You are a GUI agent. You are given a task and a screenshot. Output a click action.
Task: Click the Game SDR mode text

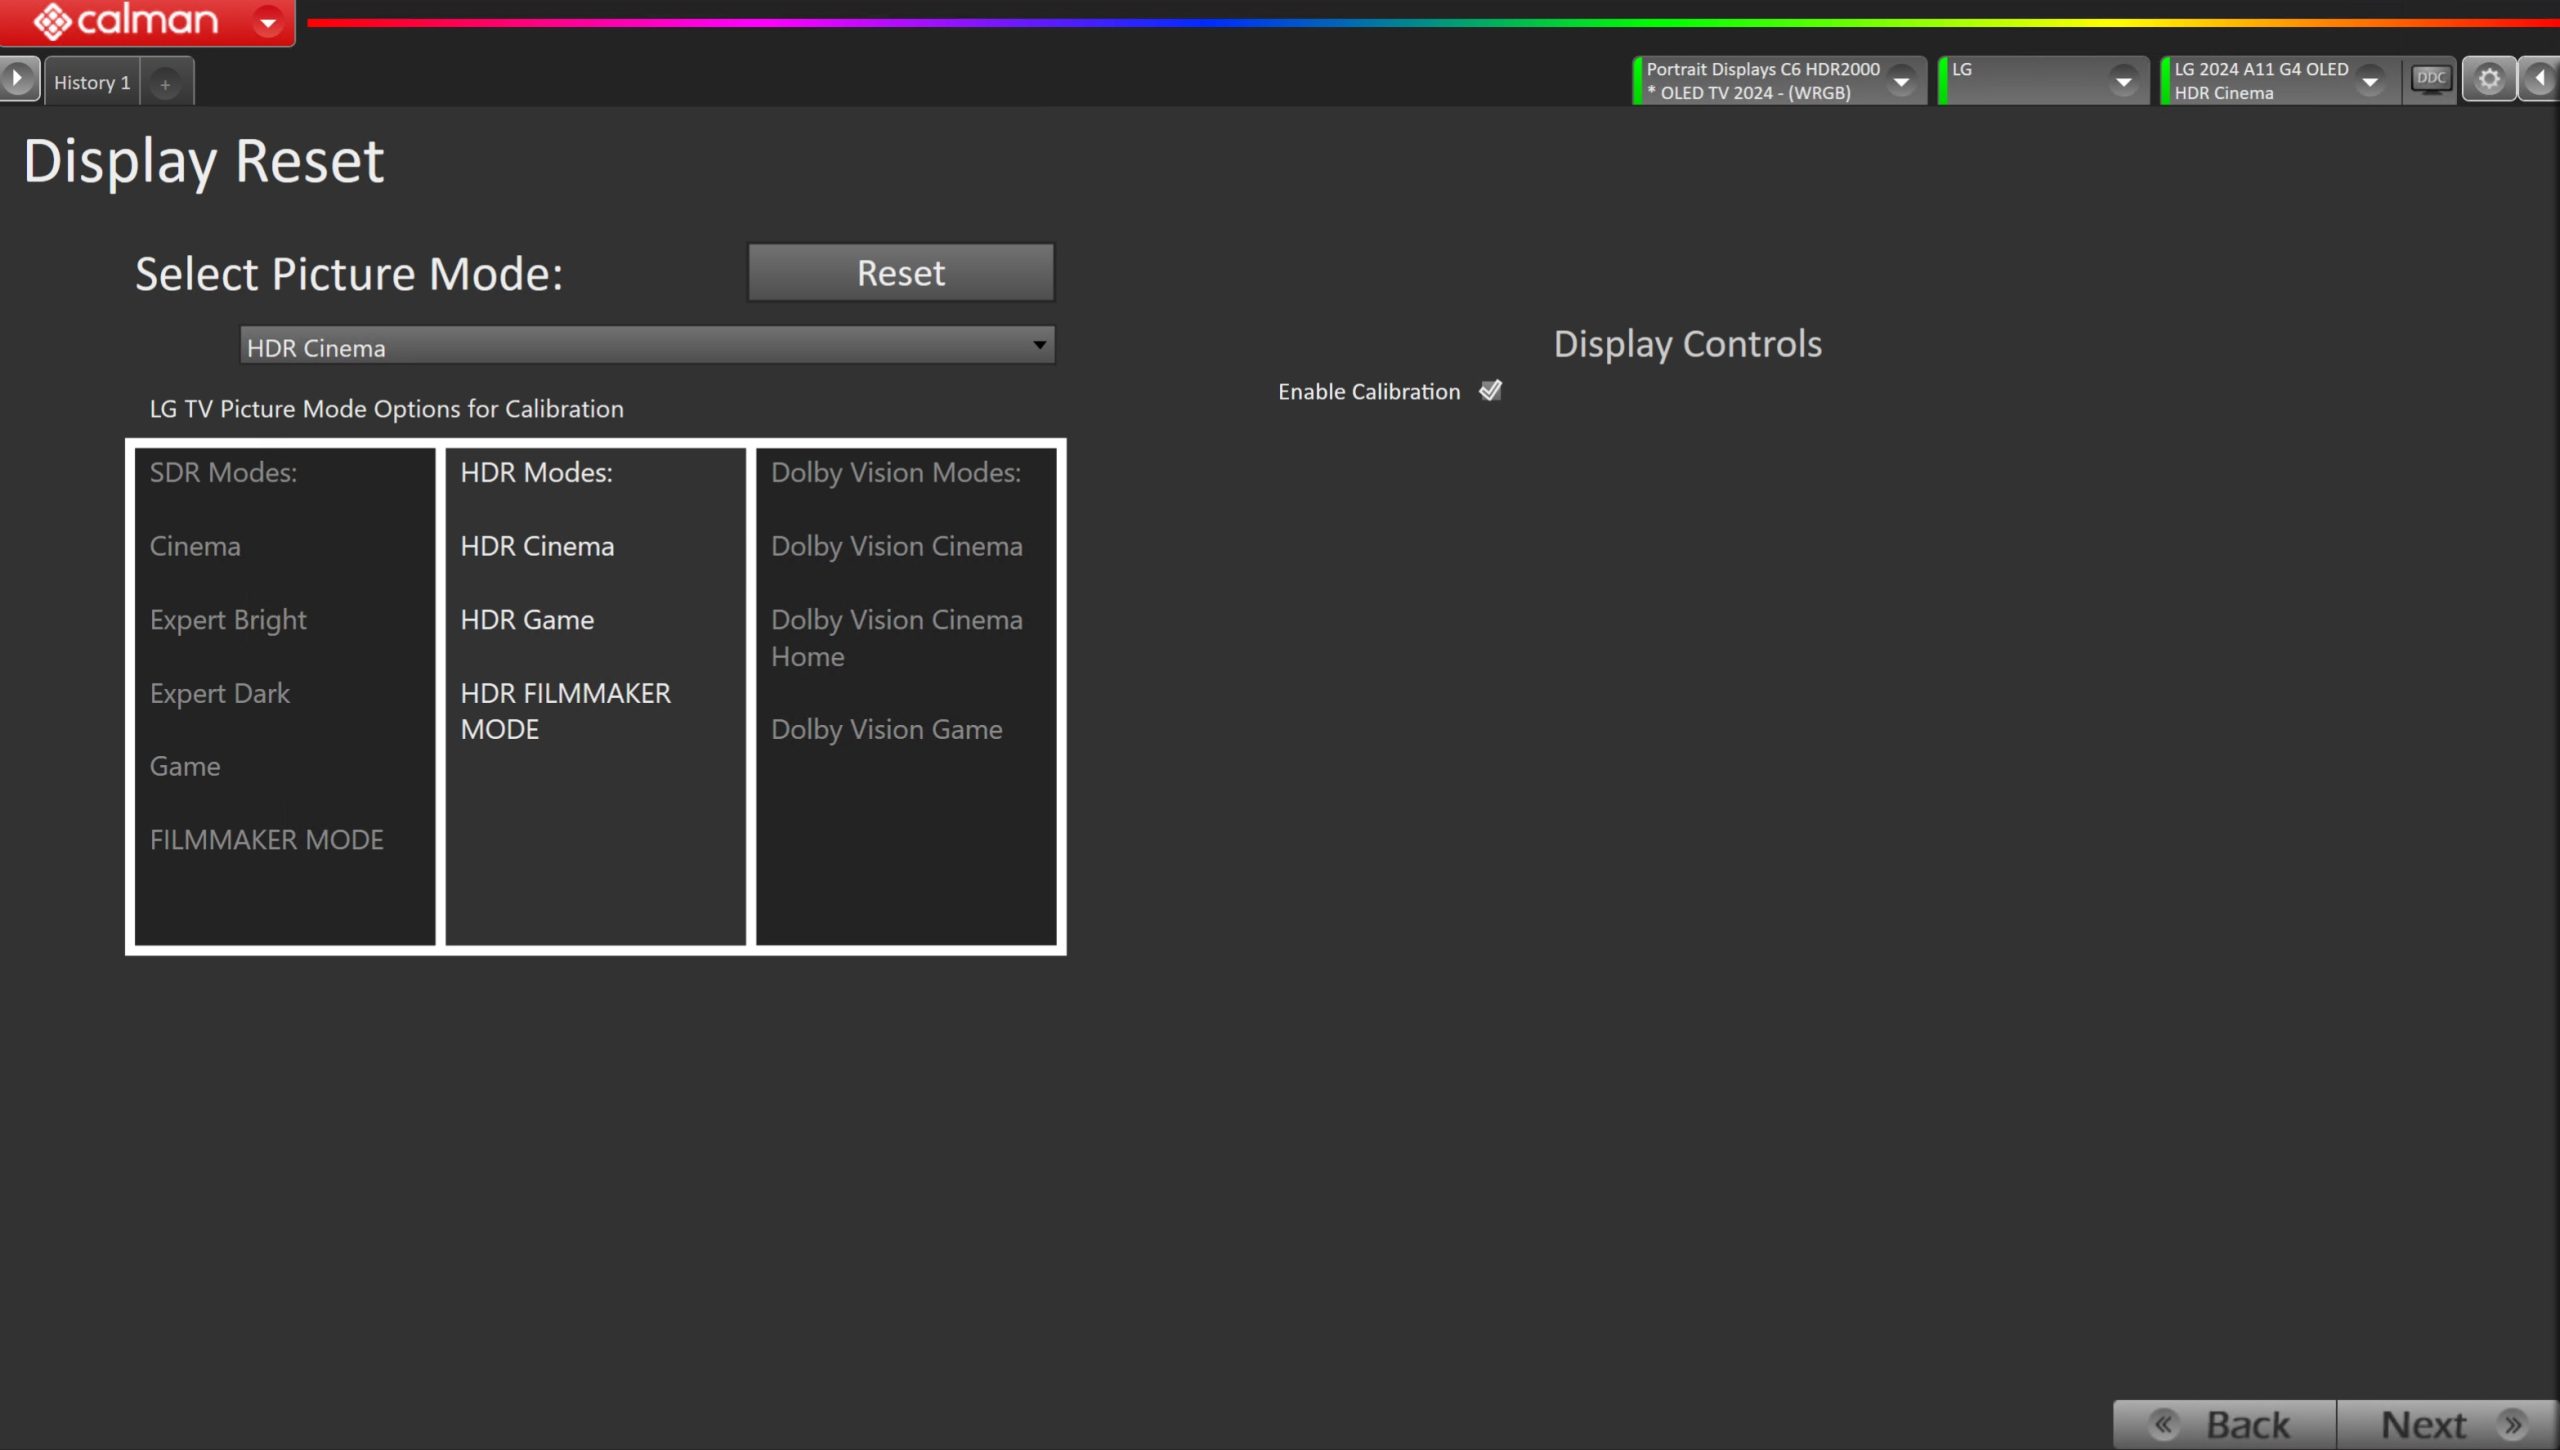(x=185, y=767)
